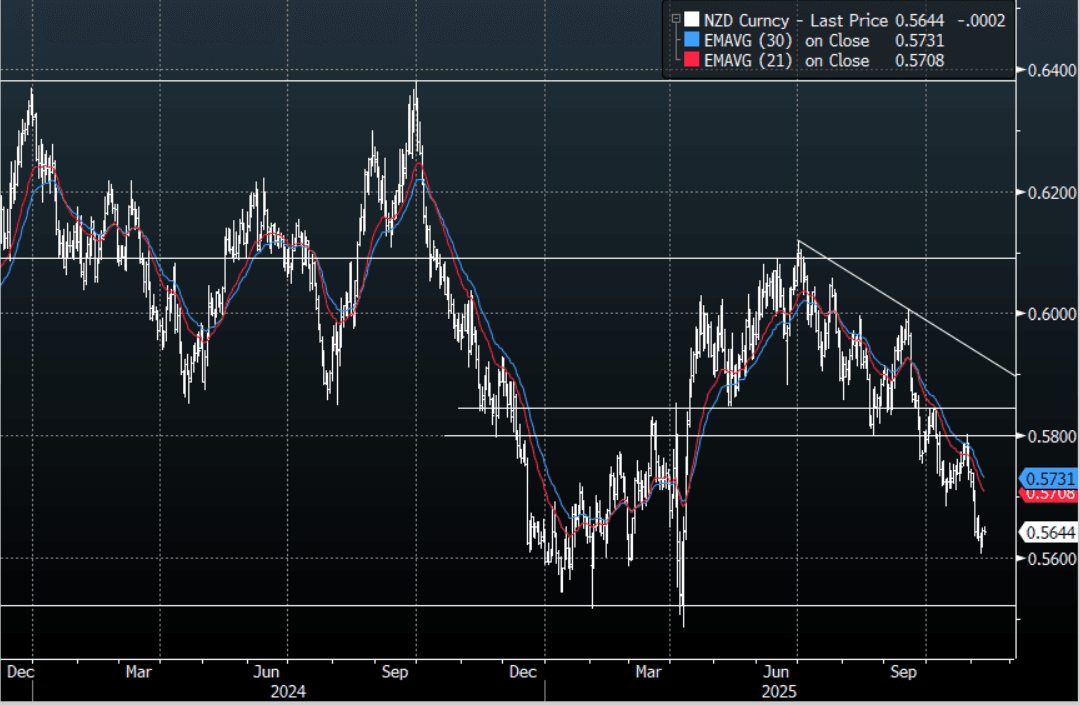Click the -.0002 change value in the legend
Image resolution: width=1080 pixels, height=705 pixels.
[x=982, y=21]
